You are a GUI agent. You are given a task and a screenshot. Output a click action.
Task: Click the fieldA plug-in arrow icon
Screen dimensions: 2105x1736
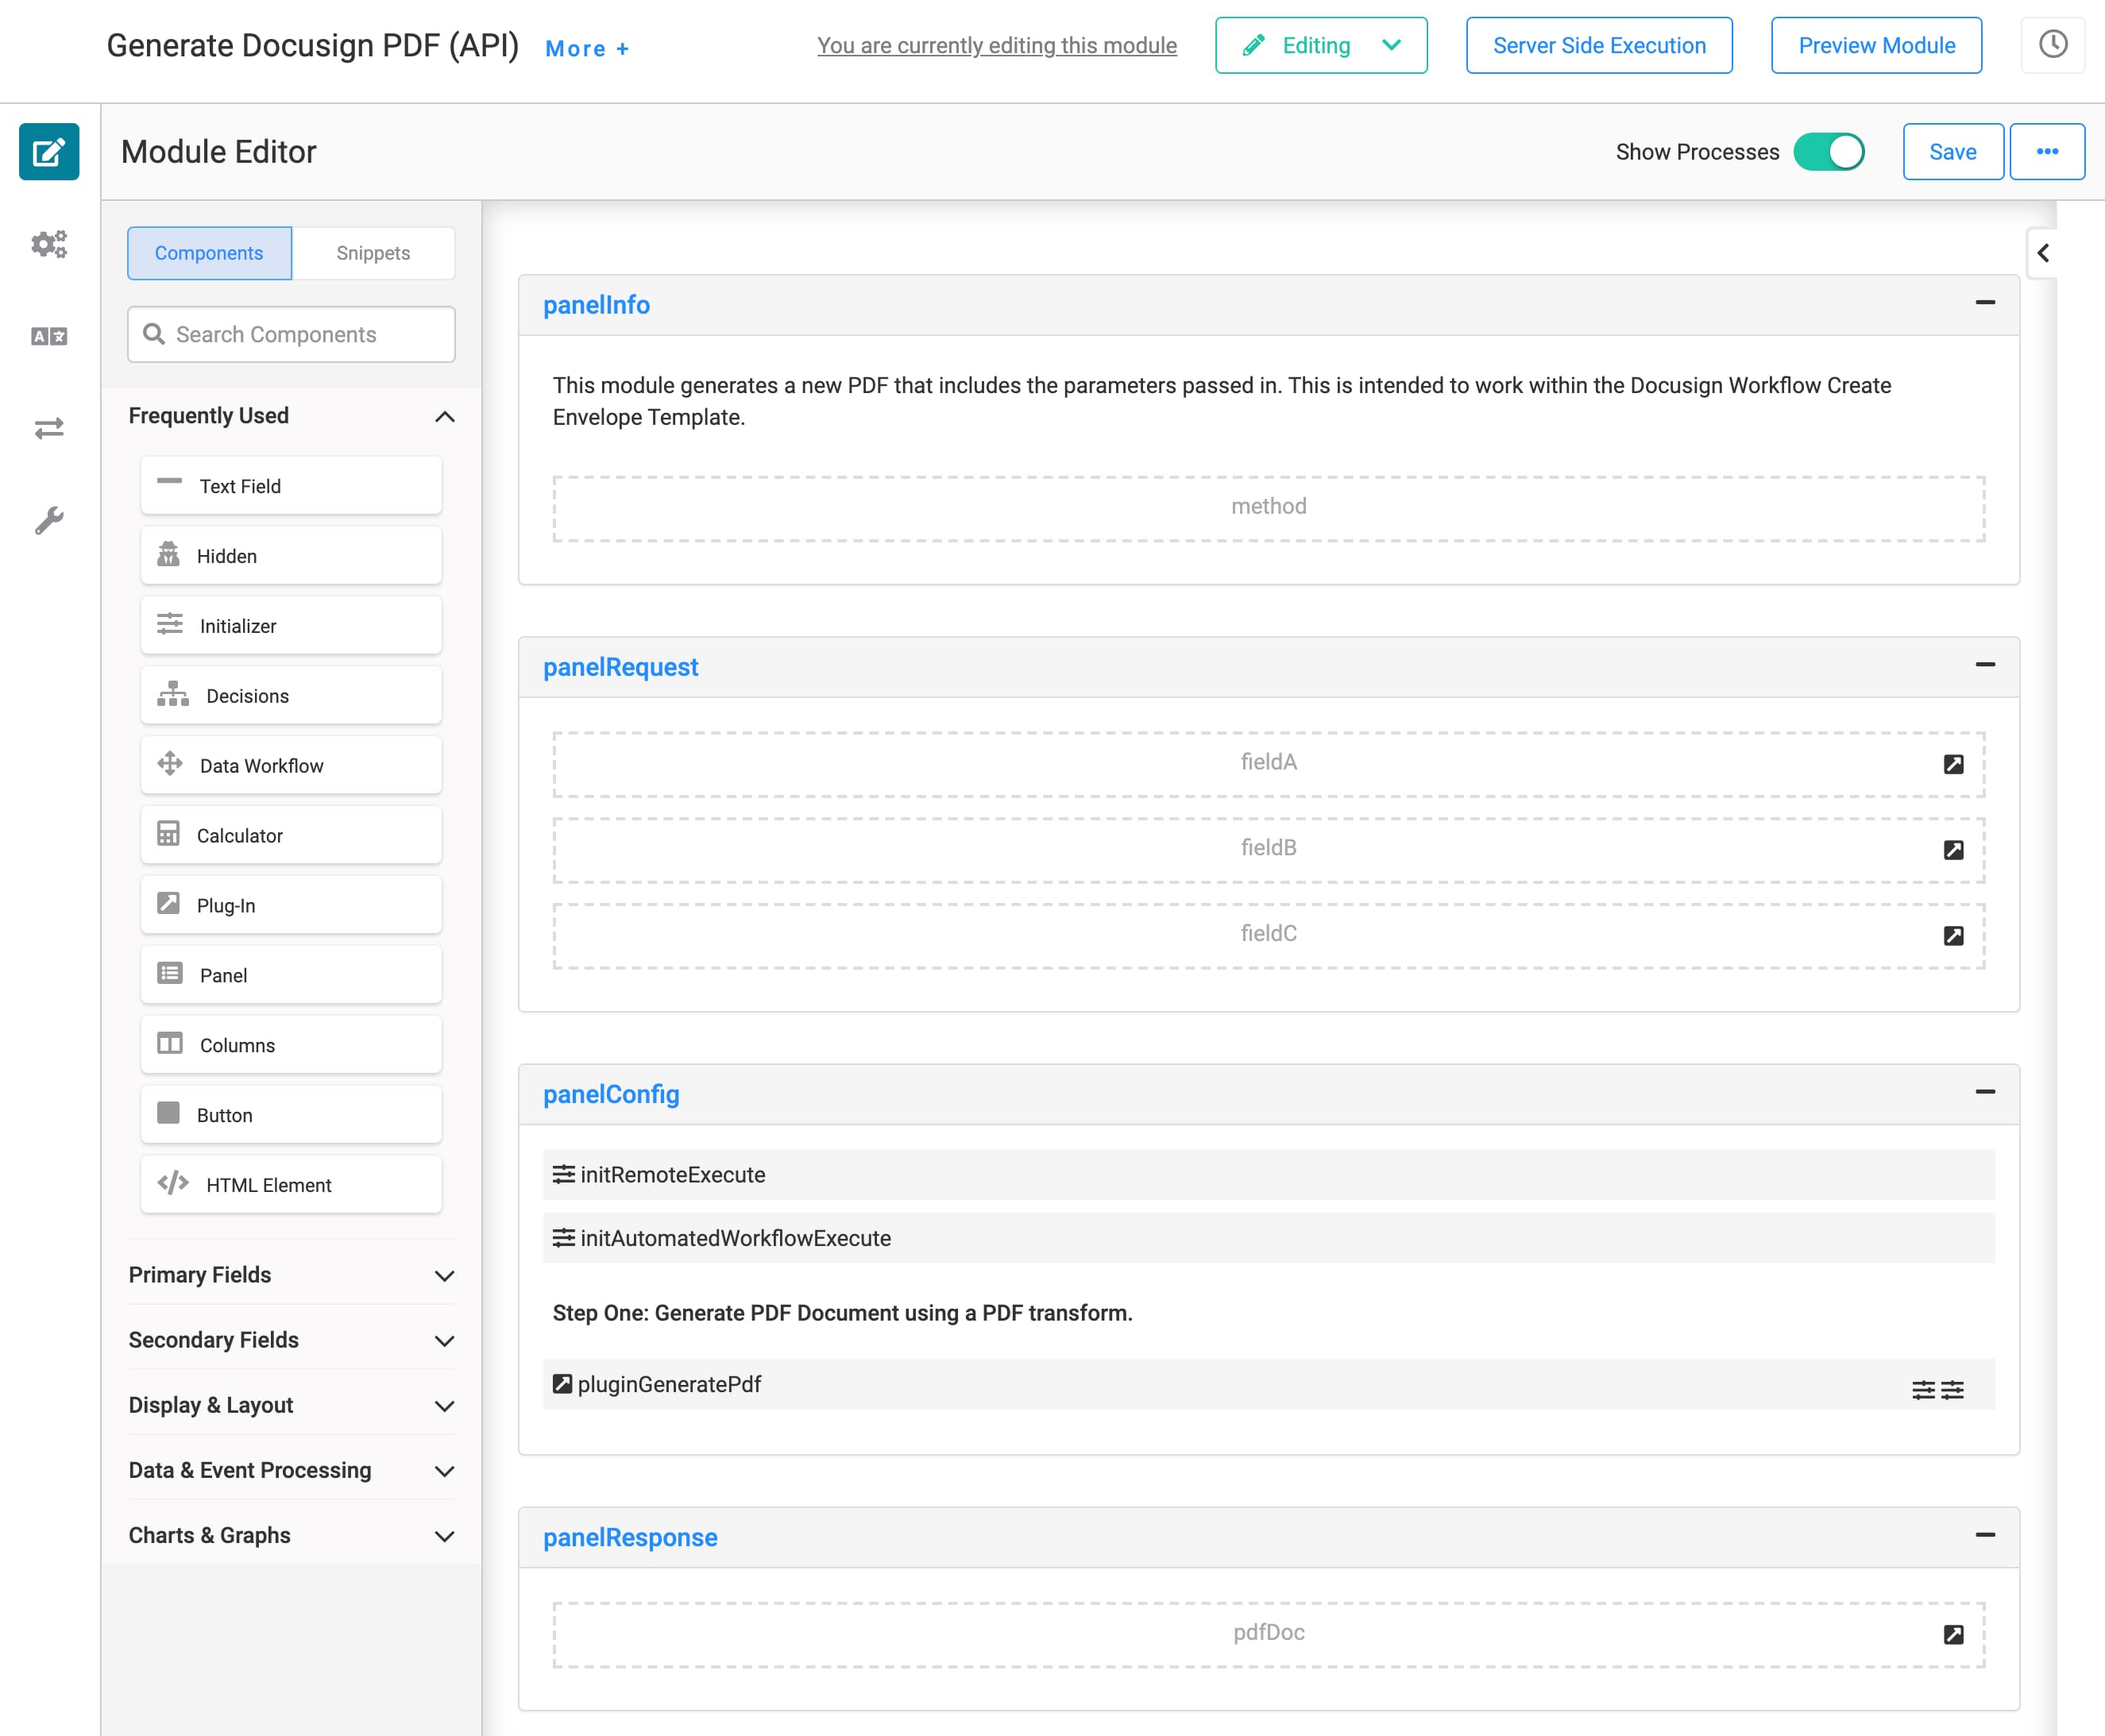click(x=1953, y=765)
